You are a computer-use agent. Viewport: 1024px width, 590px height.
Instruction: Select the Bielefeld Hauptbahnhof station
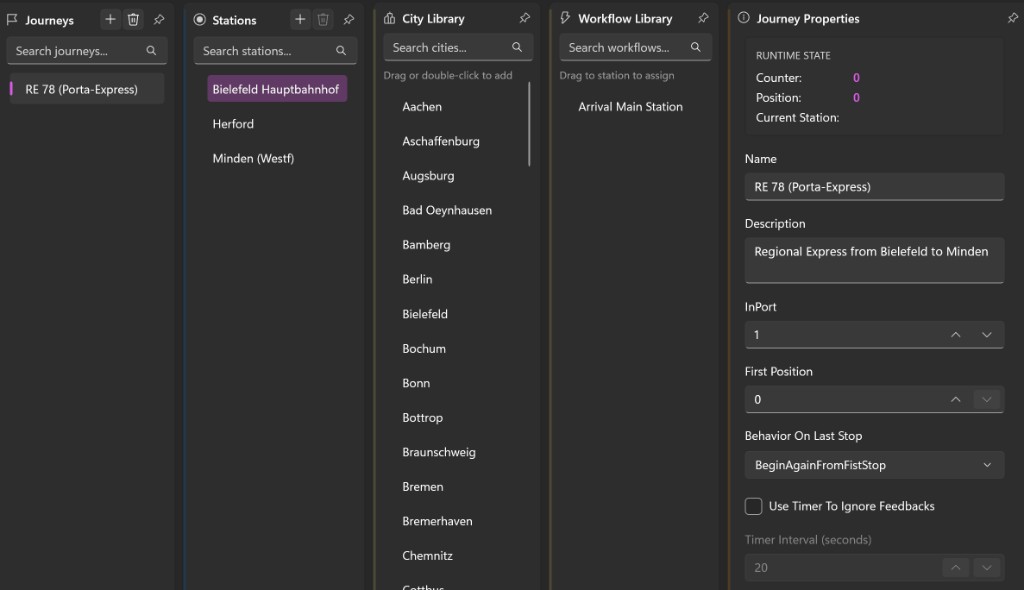pyautogui.click(x=277, y=90)
